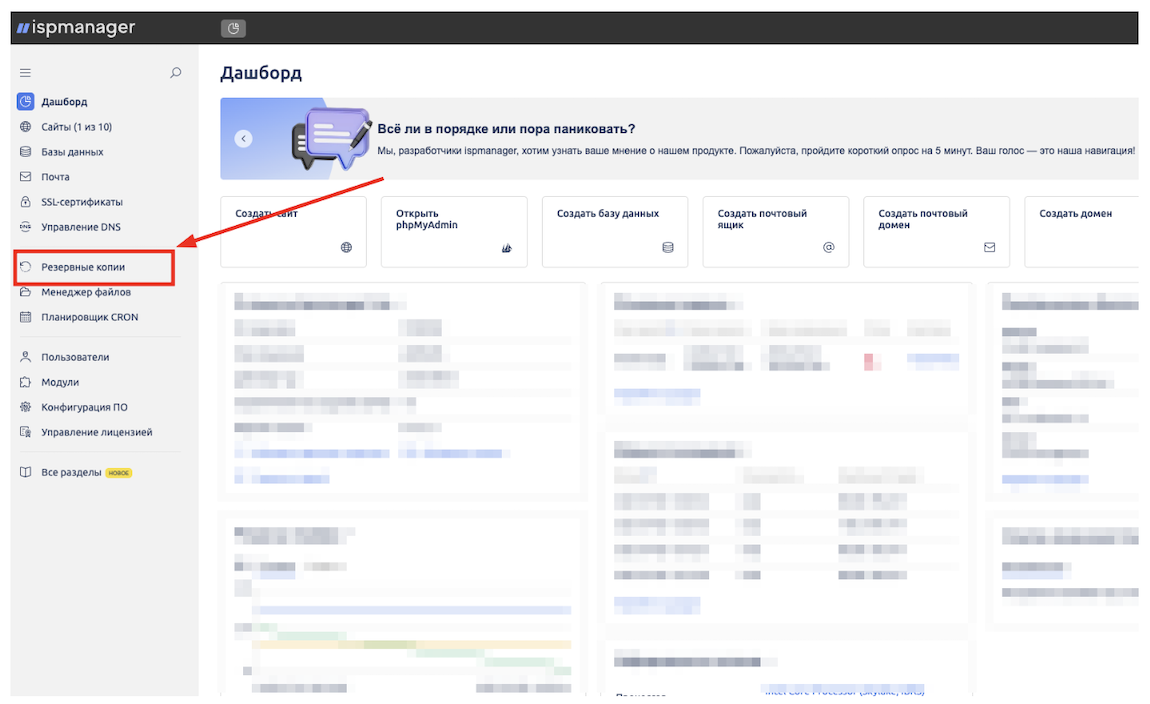Open Менеджер файлов
The height and width of the screenshot is (704, 1150).
[x=86, y=292]
